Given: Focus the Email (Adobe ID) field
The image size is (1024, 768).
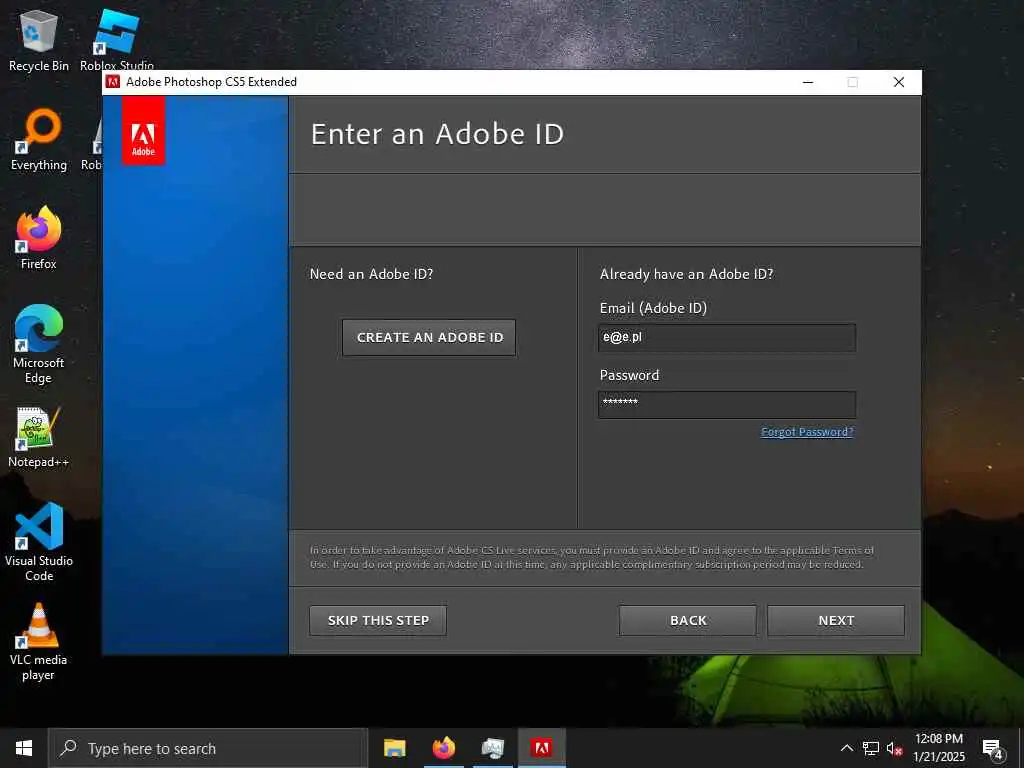Looking at the screenshot, I should pos(727,338).
